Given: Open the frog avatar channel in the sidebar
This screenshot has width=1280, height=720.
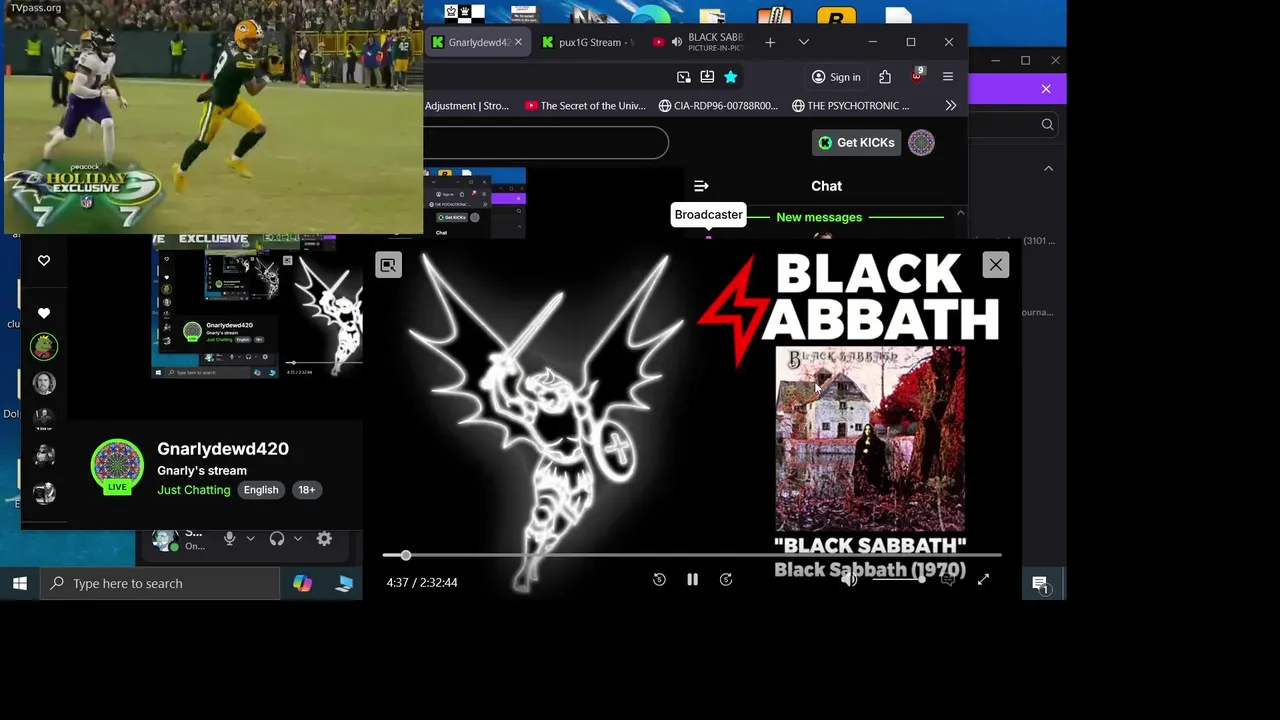Looking at the screenshot, I should click(x=44, y=347).
